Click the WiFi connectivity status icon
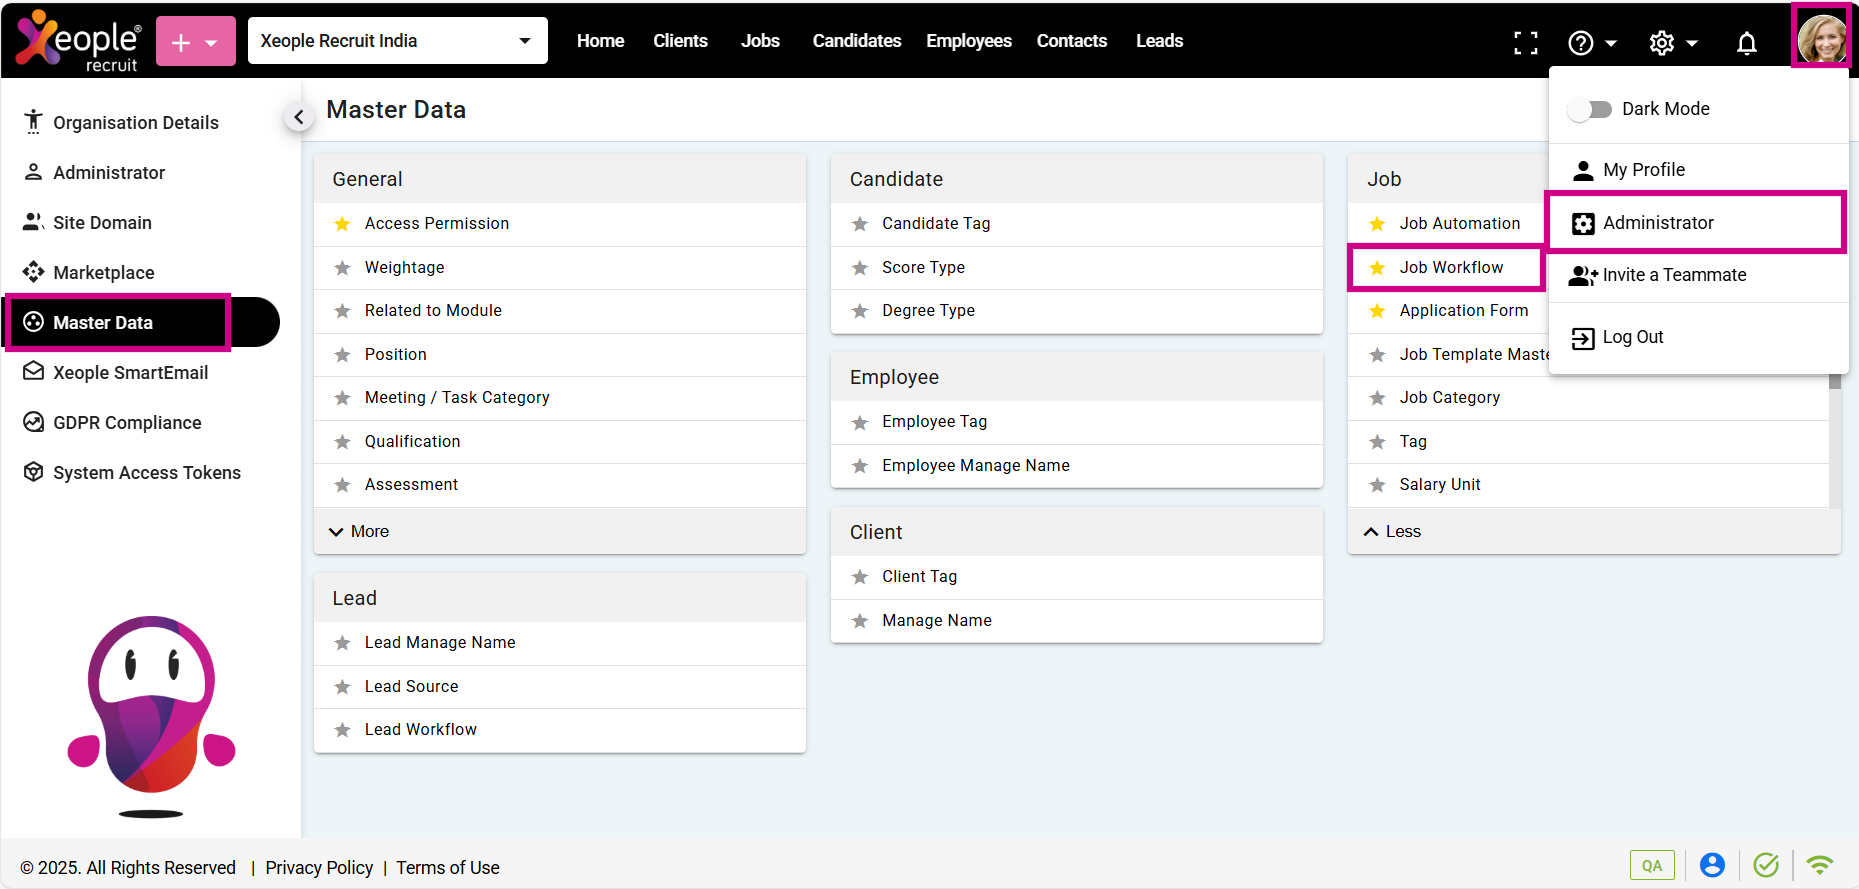 (1819, 865)
